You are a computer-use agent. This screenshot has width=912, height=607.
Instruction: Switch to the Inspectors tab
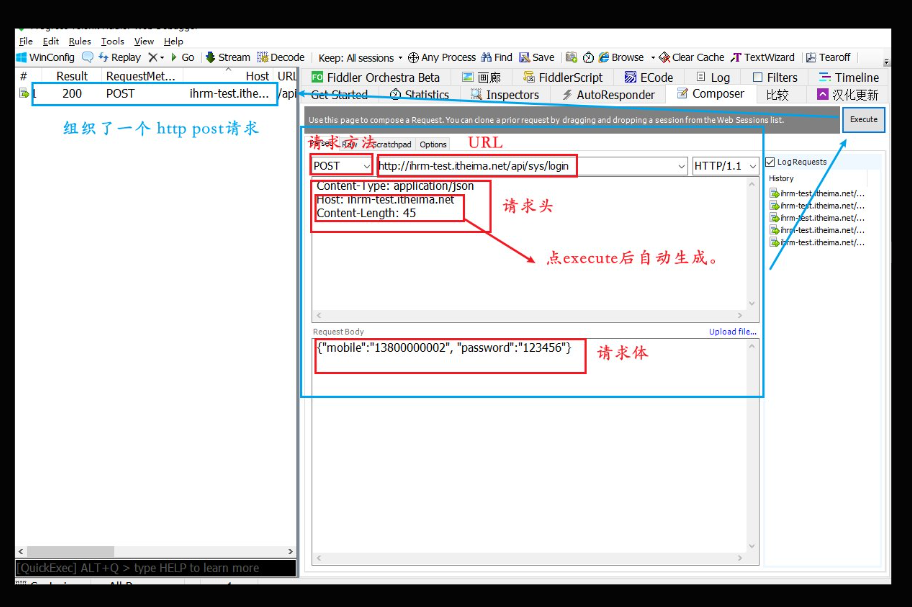coord(505,95)
